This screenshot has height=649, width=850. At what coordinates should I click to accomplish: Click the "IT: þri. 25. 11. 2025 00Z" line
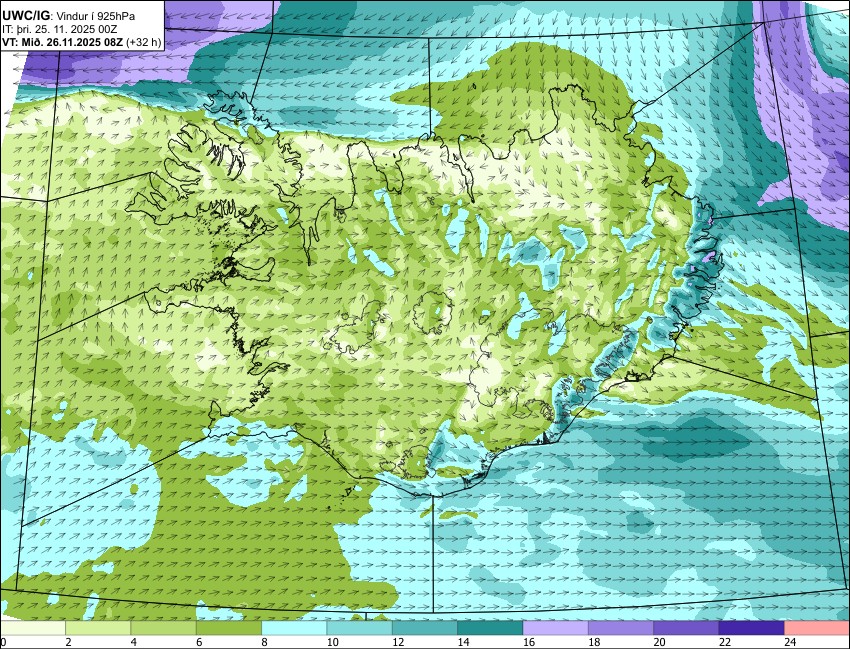point(60,29)
